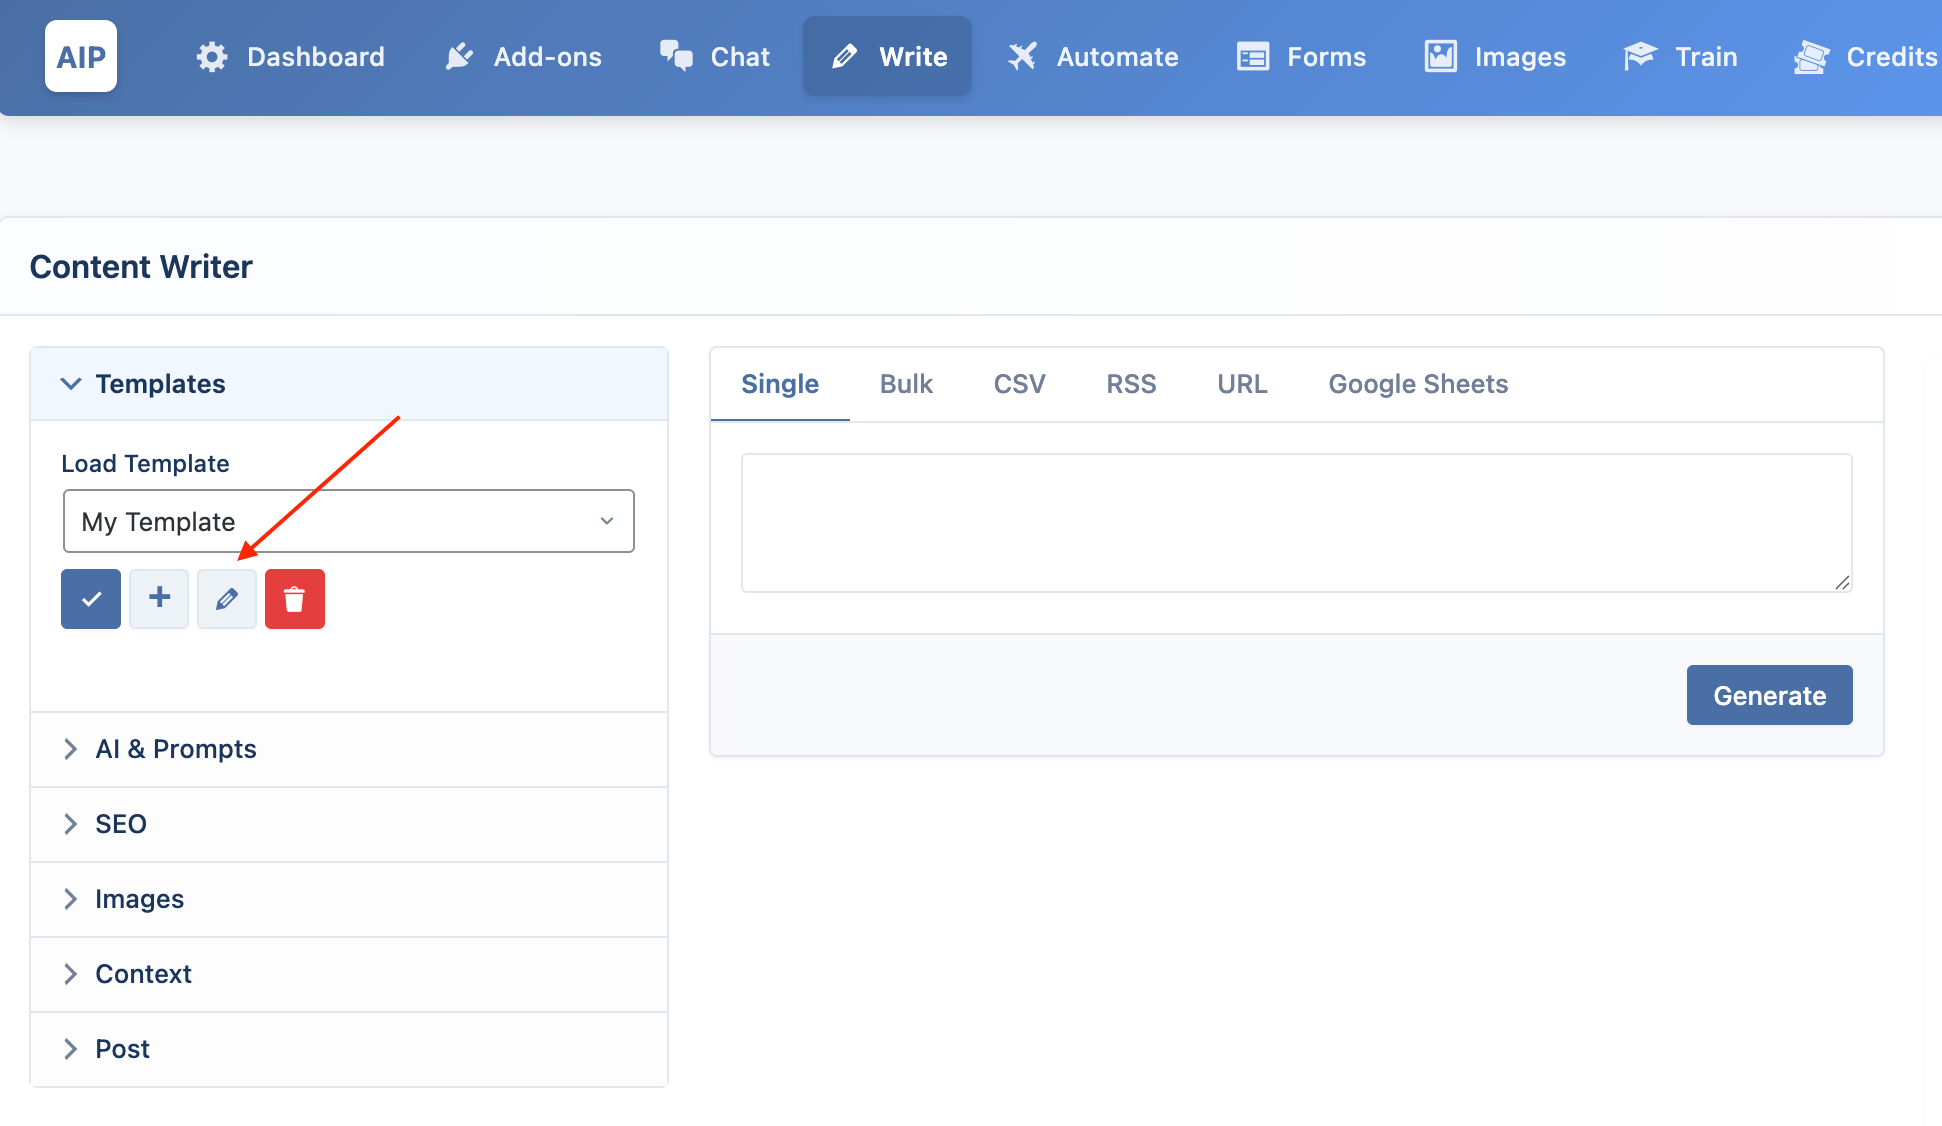Screen dimensions: 1942x1126
Task: Delete template with red trash icon
Action: pos(295,599)
